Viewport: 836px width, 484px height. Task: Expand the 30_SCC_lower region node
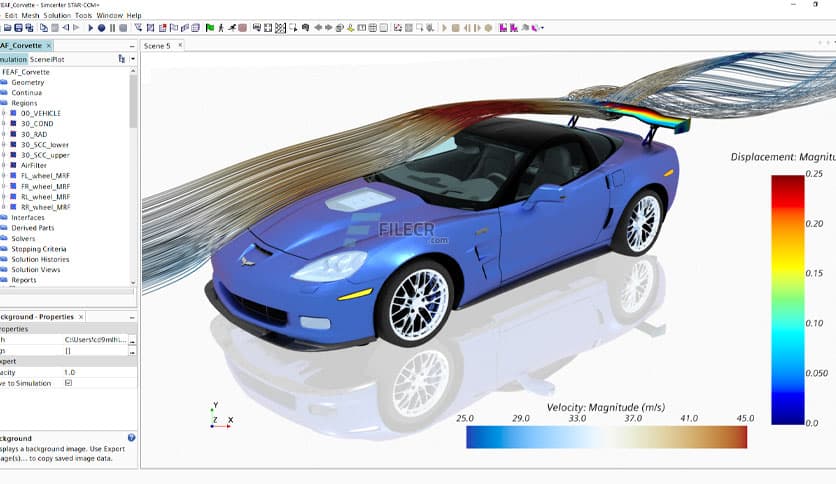pos(4,144)
